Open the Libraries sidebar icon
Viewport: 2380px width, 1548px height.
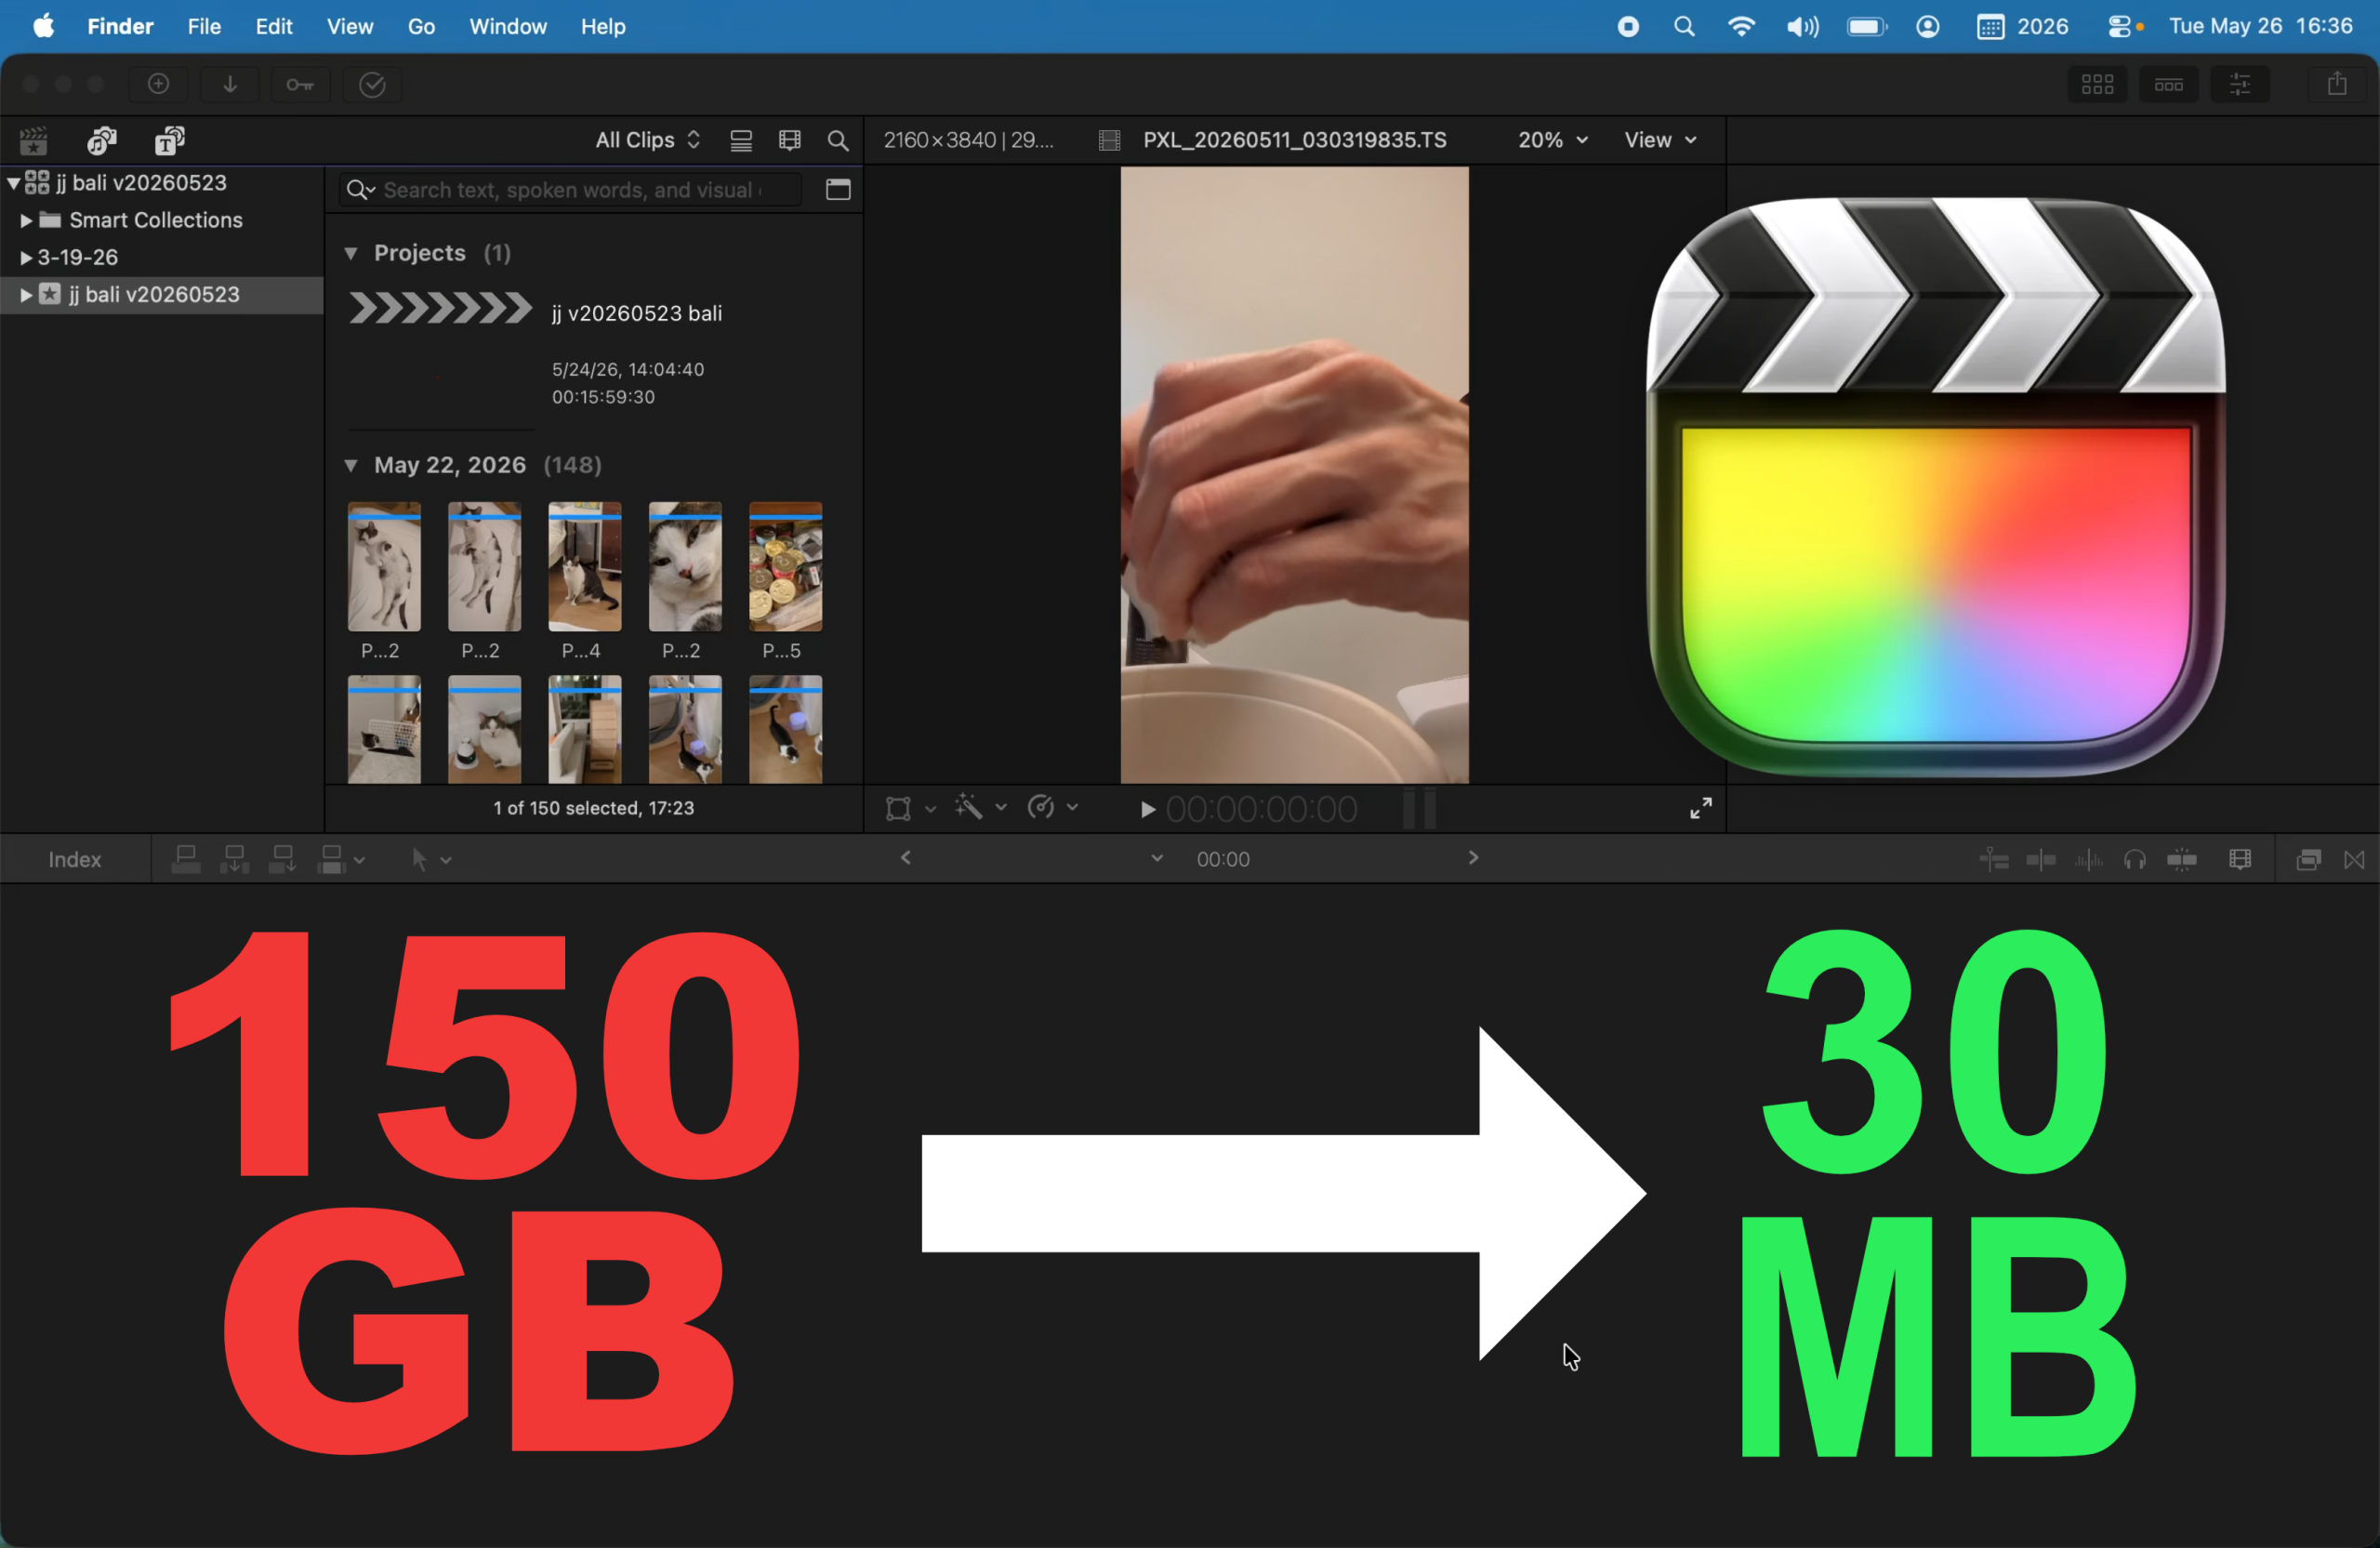(x=33, y=140)
